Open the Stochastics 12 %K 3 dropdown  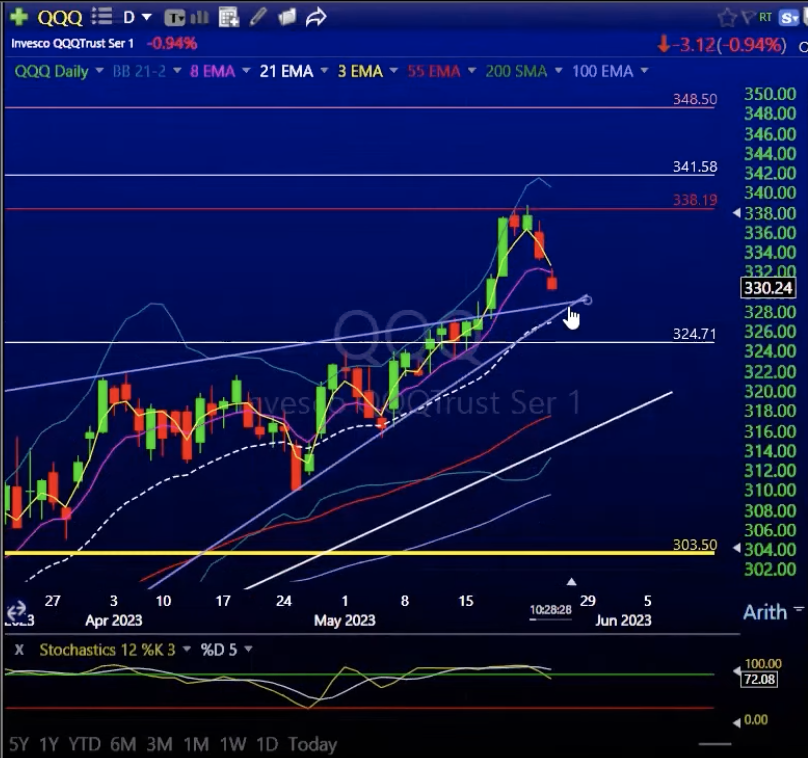(x=187, y=649)
